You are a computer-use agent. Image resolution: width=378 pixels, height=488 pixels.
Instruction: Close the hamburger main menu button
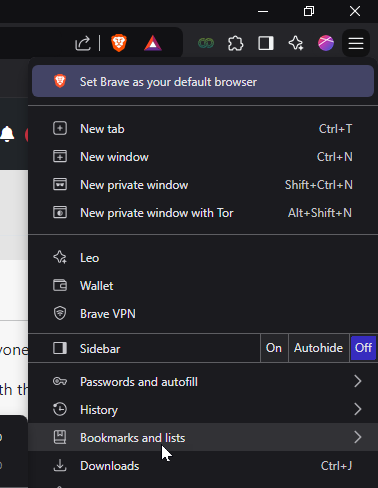point(356,43)
